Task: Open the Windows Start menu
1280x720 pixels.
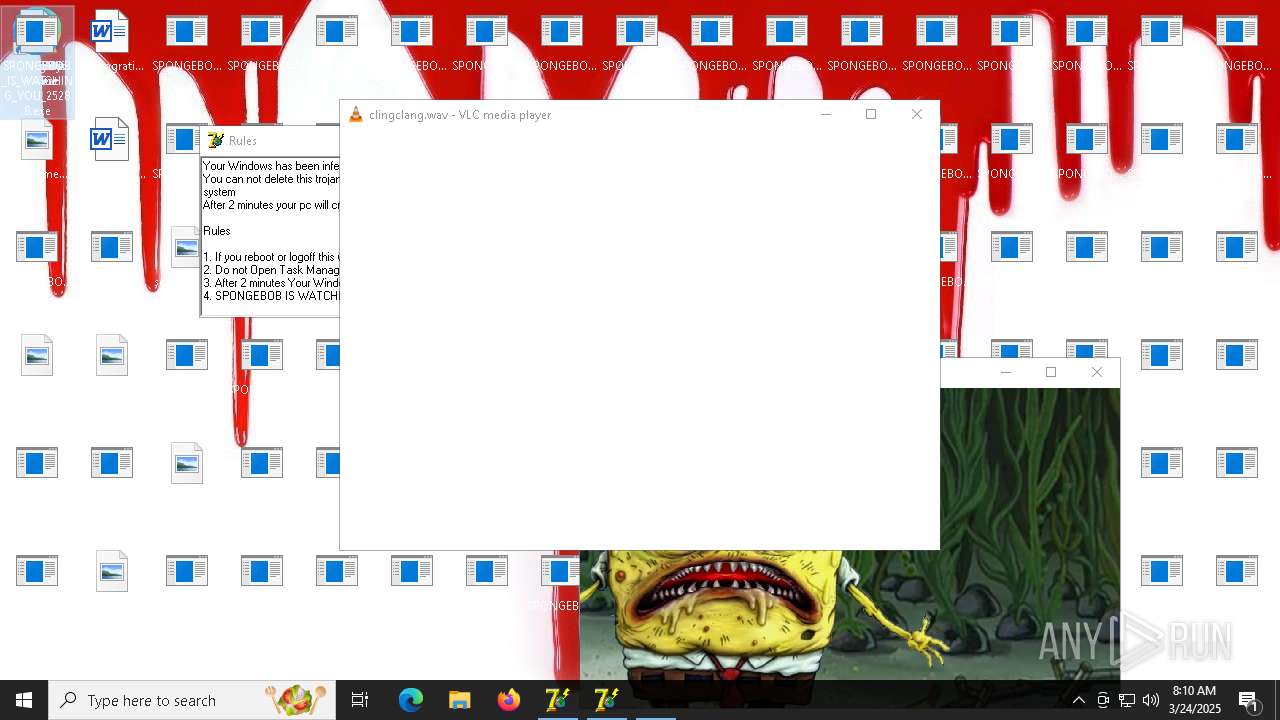Action: pos(24,700)
